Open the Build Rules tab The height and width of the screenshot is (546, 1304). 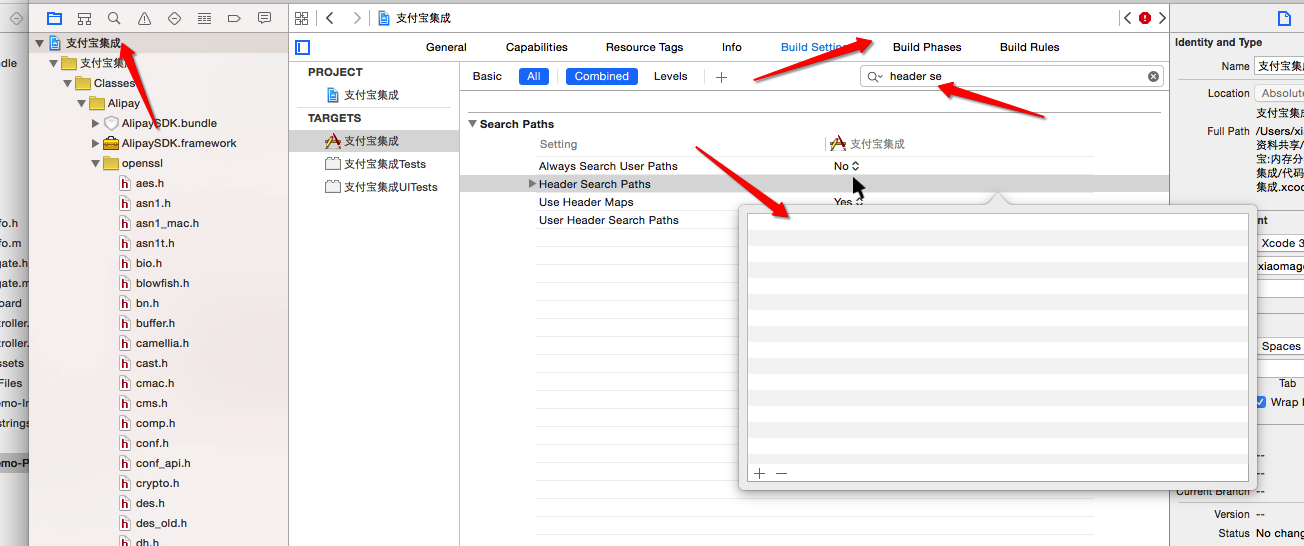coord(1029,47)
